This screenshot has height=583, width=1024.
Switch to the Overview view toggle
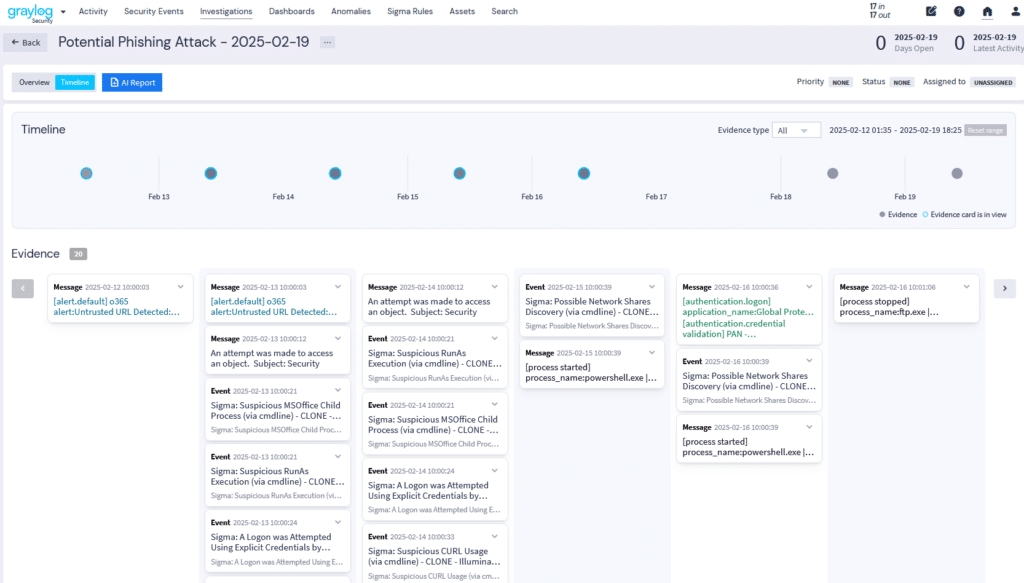(x=34, y=83)
